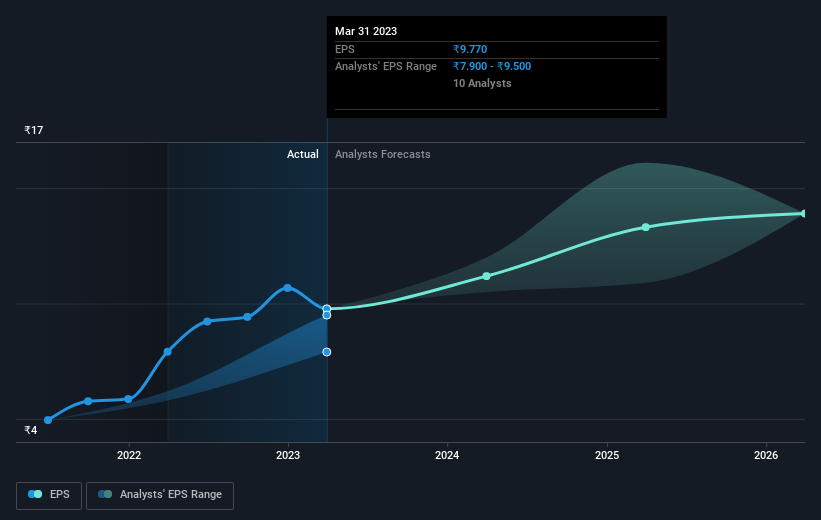
Task: Click the Analysts Forecasts section label
Action: pos(383,154)
